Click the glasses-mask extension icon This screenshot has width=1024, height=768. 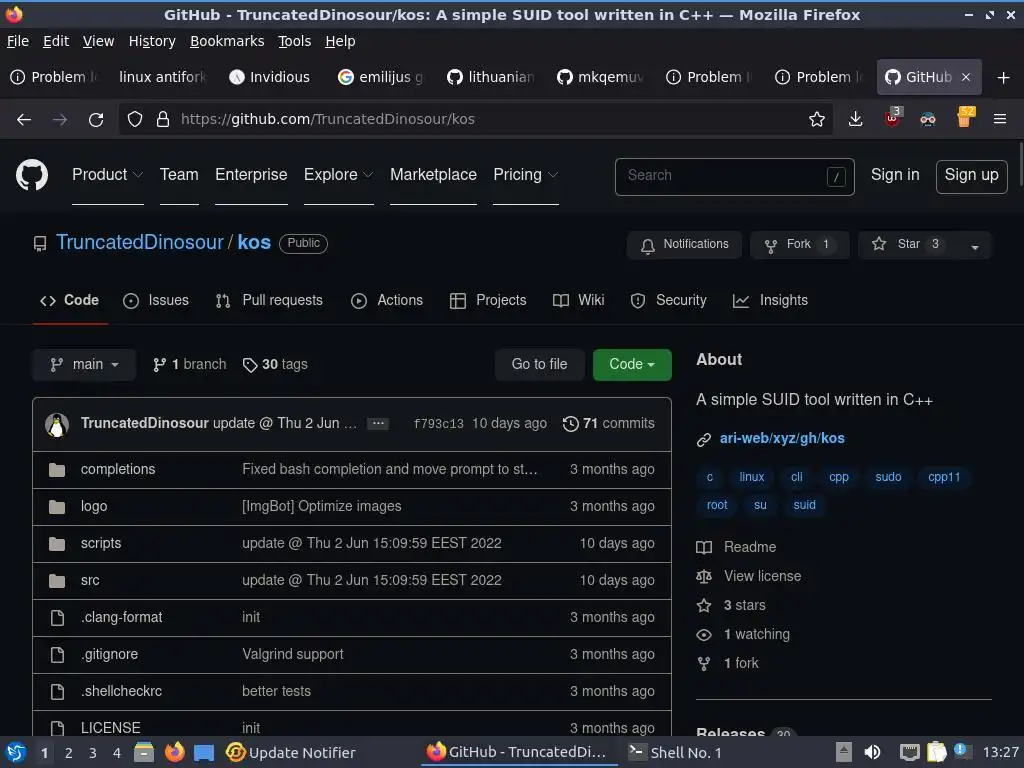click(x=927, y=120)
